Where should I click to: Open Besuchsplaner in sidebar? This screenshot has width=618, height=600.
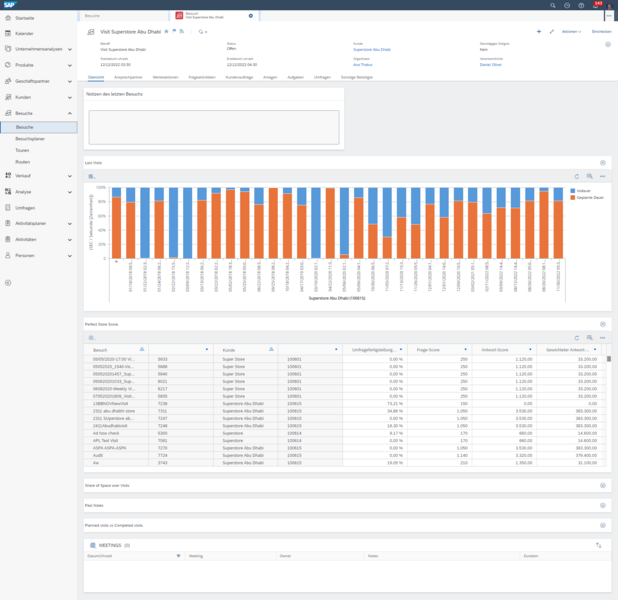pos(30,139)
